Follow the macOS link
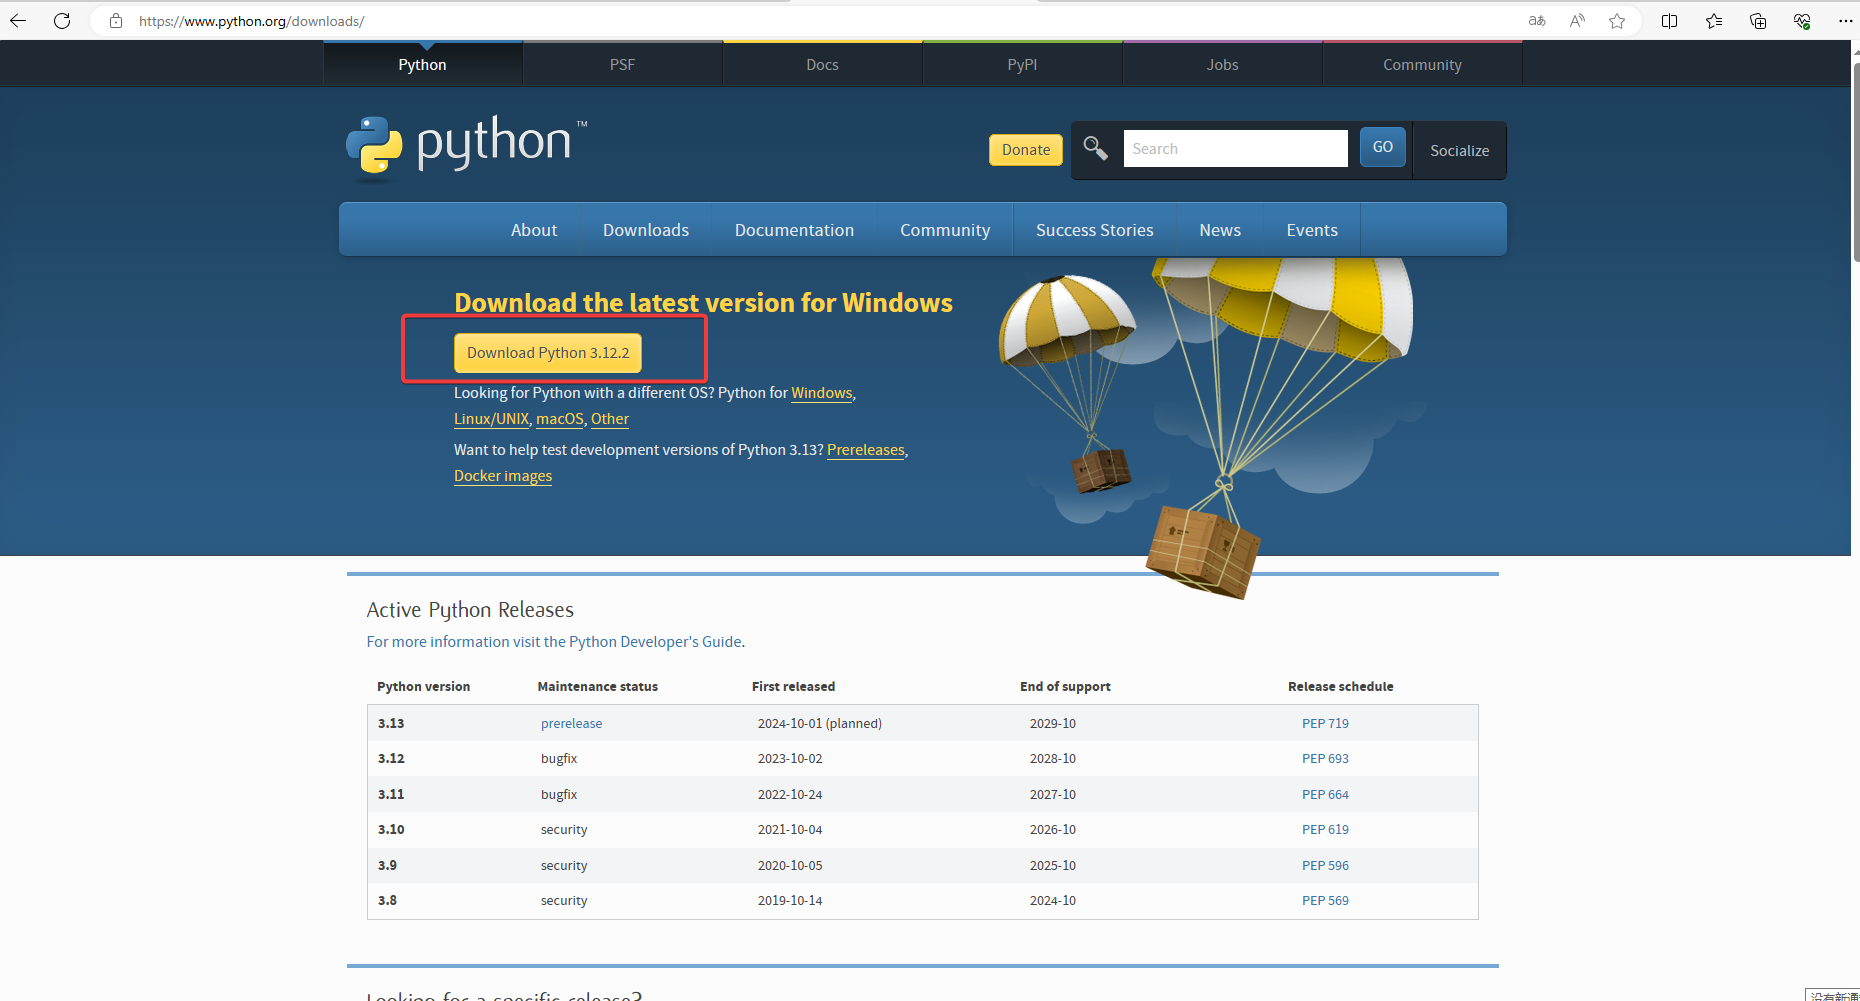This screenshot has height=1001, width=1860. 559,419
